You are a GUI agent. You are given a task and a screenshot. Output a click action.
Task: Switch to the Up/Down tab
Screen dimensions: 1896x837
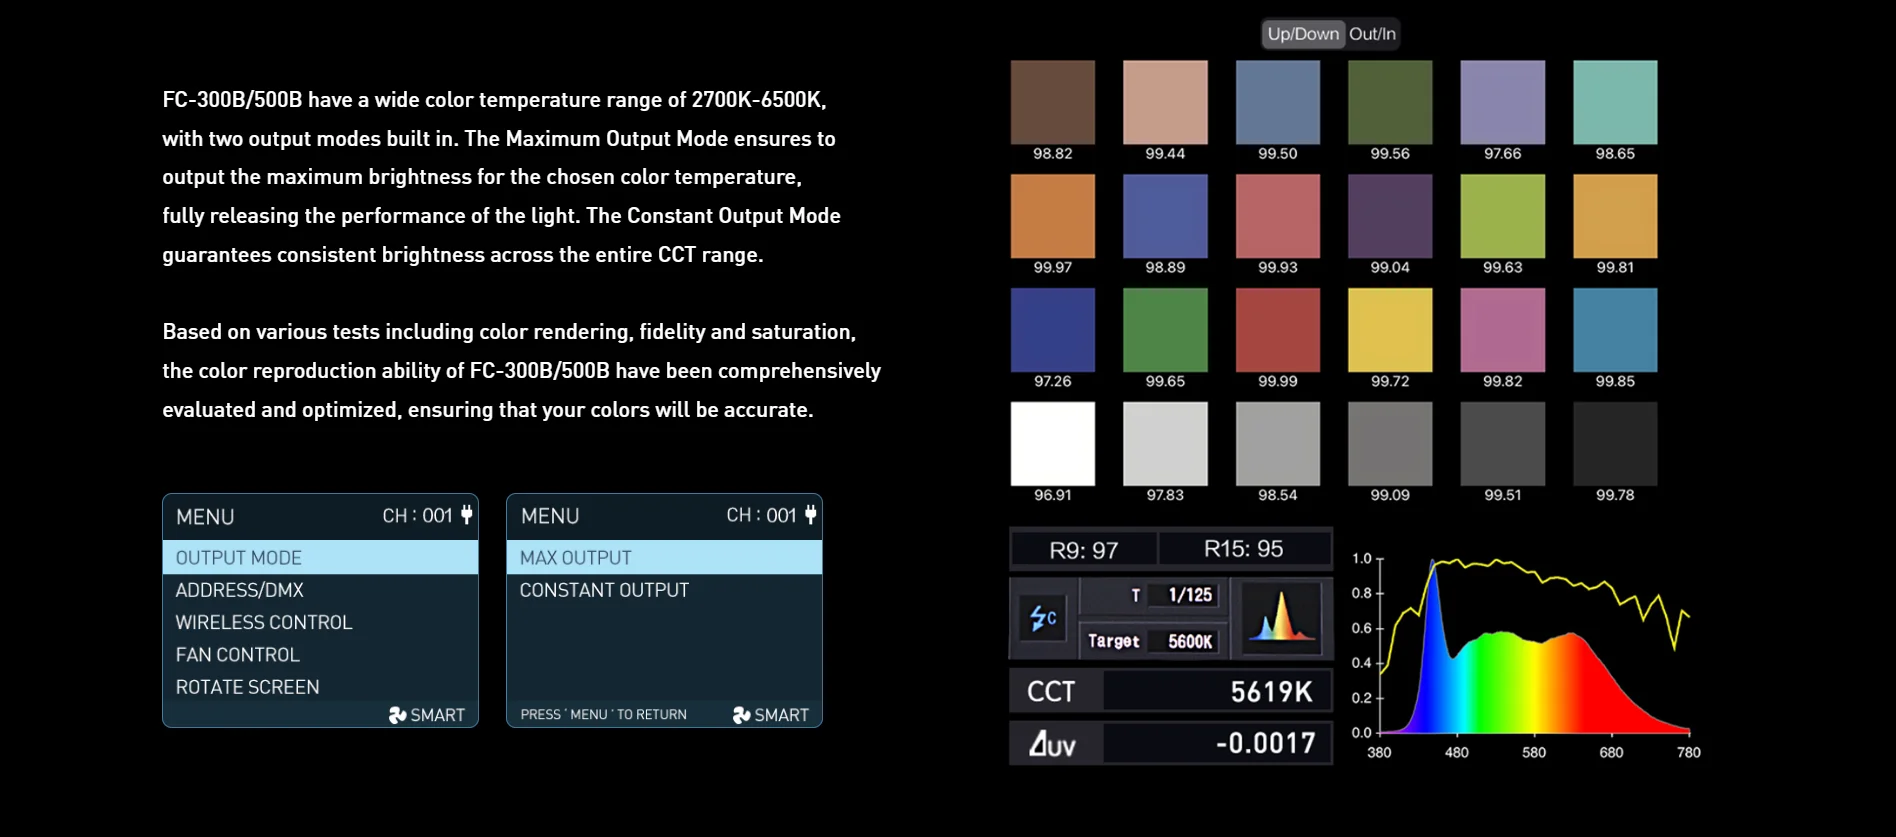(1303, 34)
